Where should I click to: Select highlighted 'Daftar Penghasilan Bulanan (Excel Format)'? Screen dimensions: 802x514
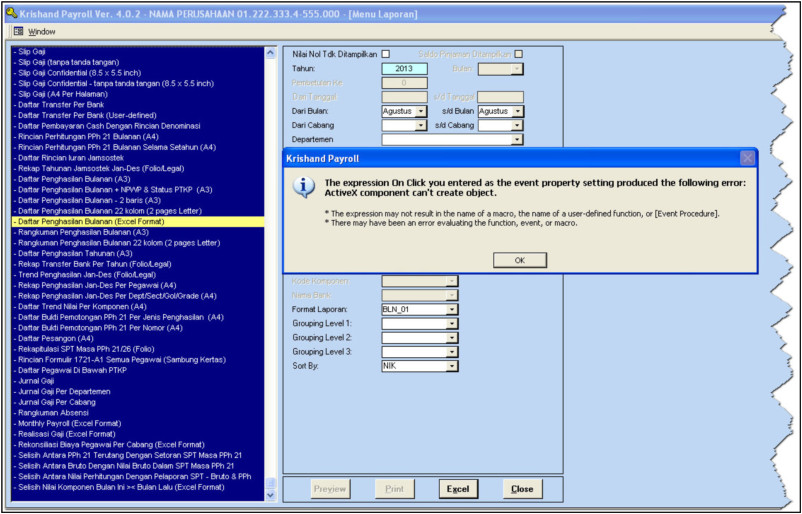click(138, 222)
